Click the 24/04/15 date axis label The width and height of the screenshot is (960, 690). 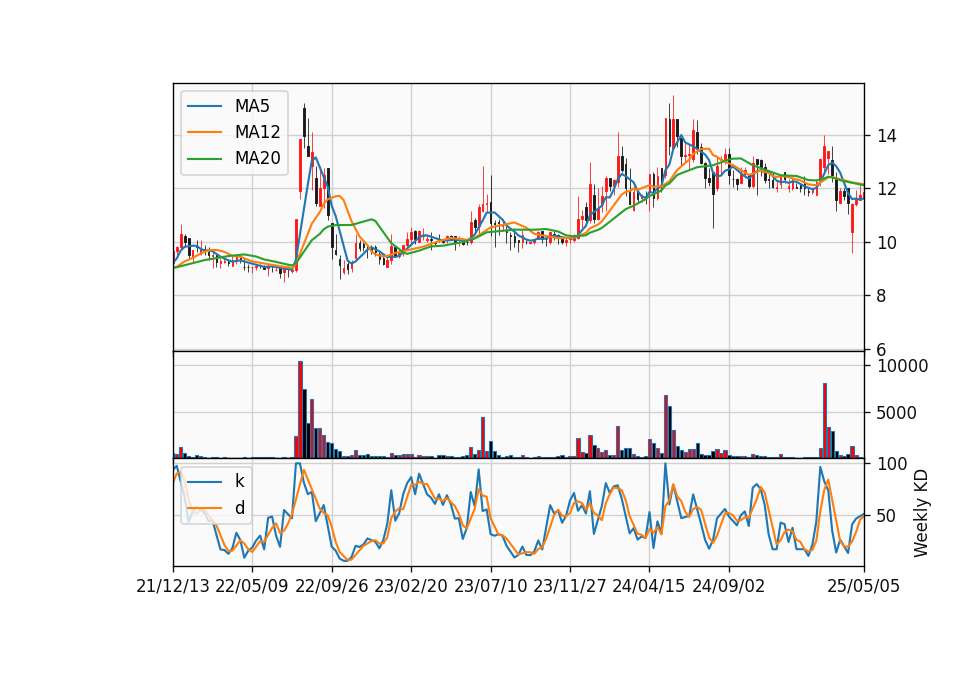[649, 587]
